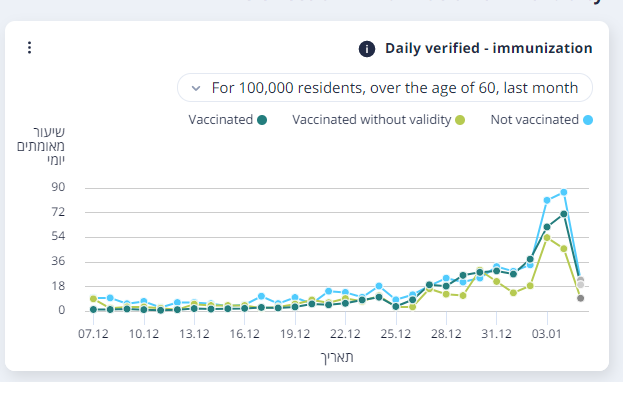Viewport: 623px width, 409px height.
Task: Click the light blue Not vaccinated dot
Action: click(588, 120)
